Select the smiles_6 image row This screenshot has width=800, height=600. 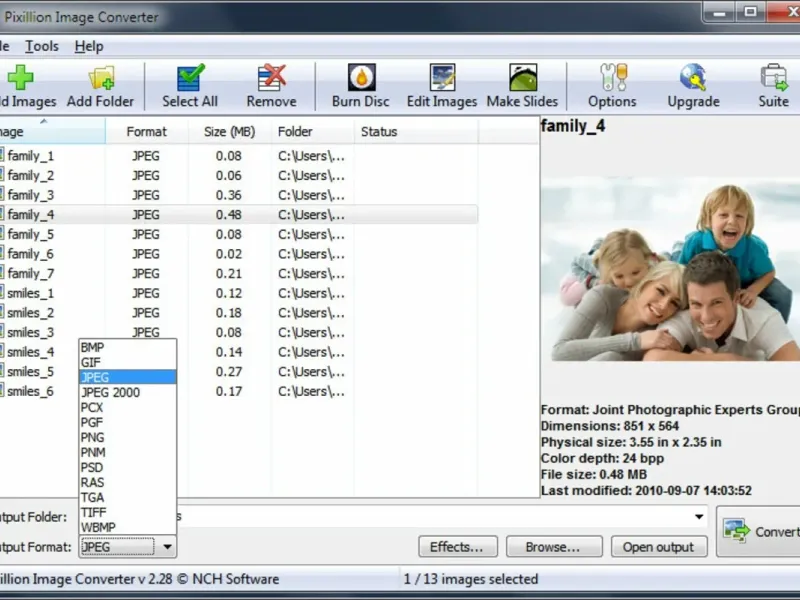[239, 391]
